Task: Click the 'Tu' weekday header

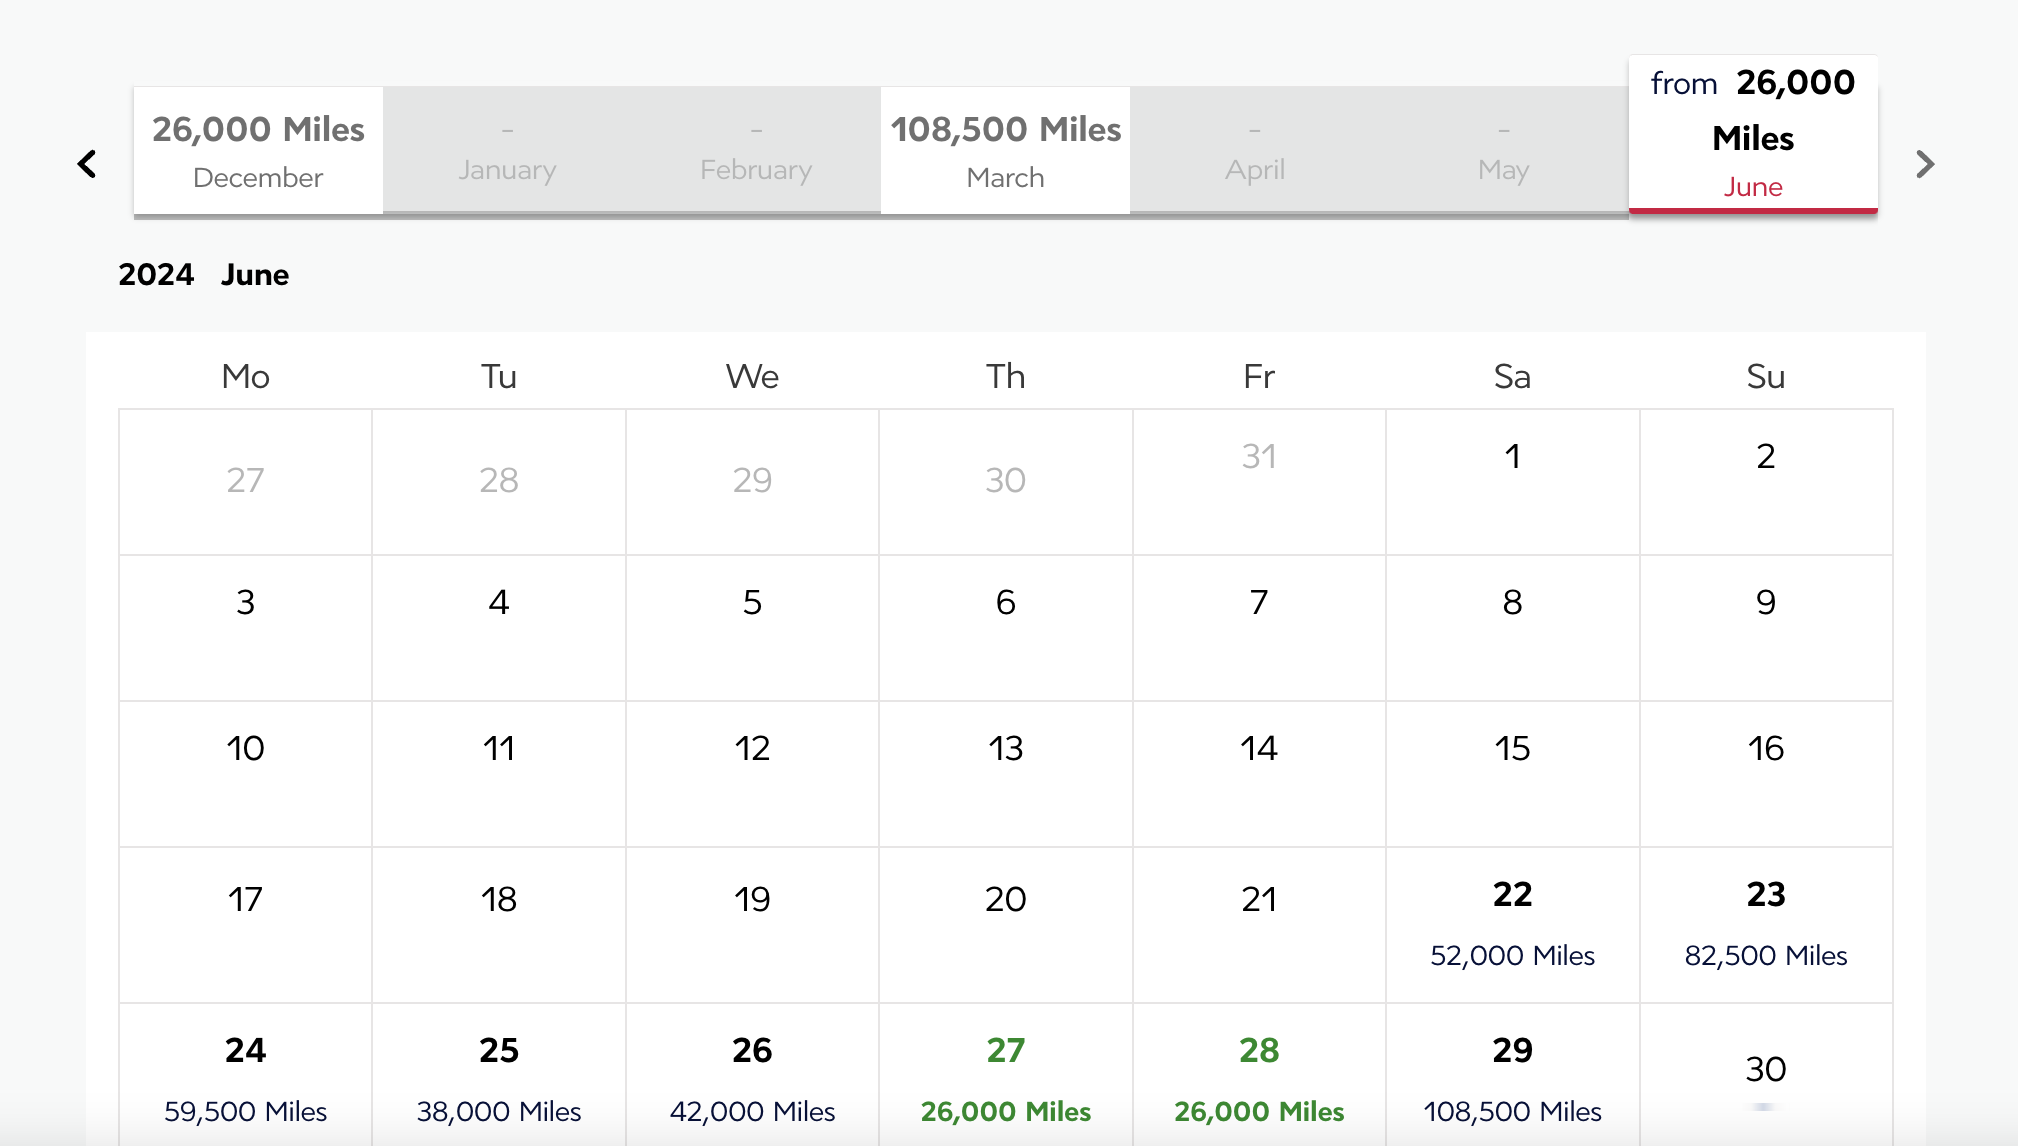Action: tap(499, 376)
